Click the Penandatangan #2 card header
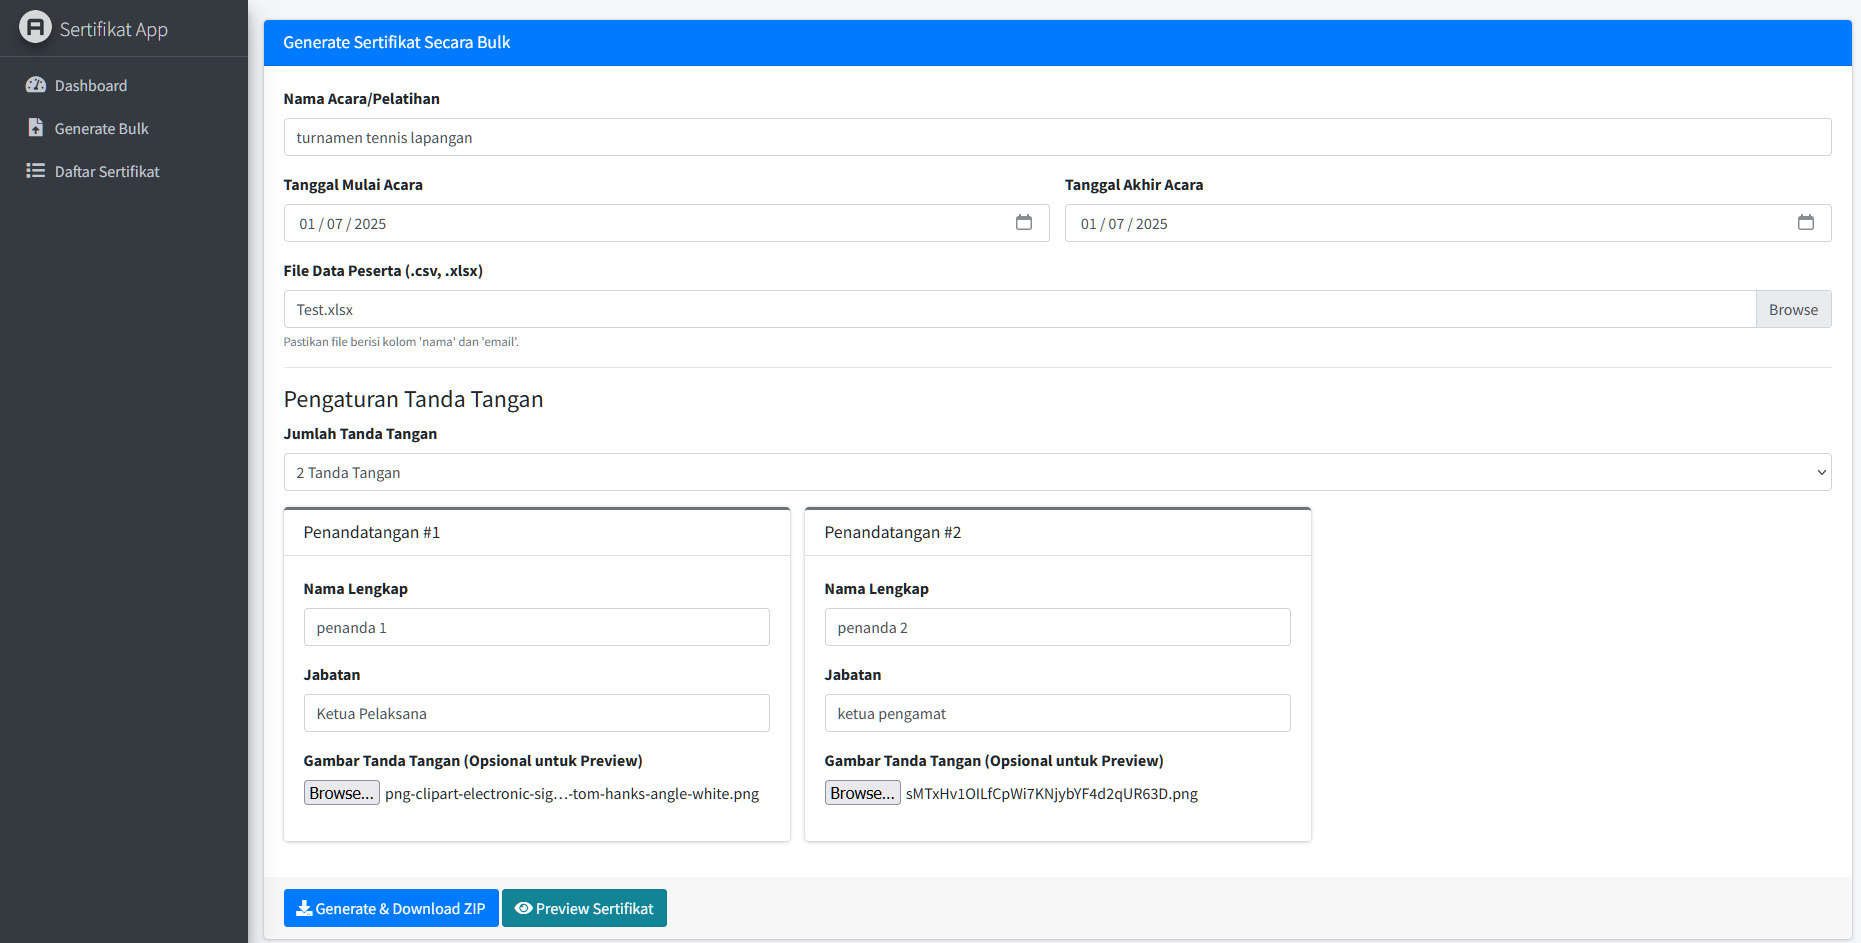This screenshot has width=1861, height=943. point(1057,532)
